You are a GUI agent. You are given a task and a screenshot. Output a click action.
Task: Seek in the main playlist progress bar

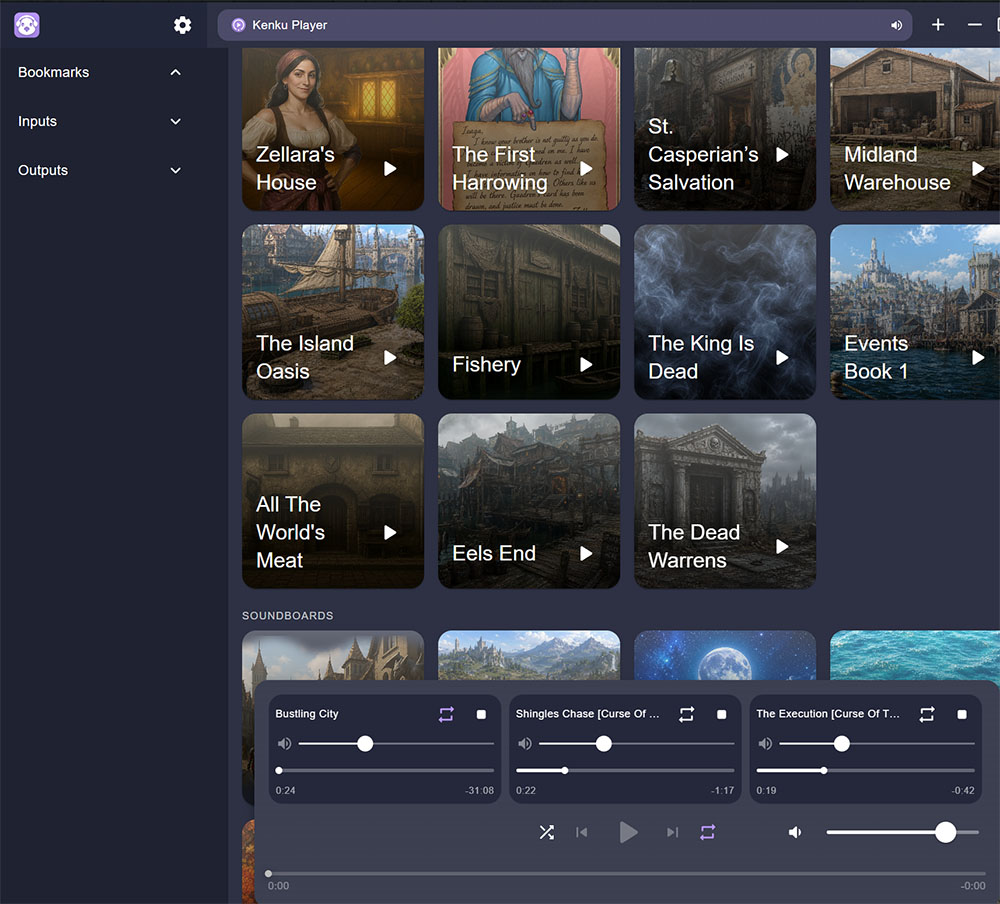click(626, 873)
